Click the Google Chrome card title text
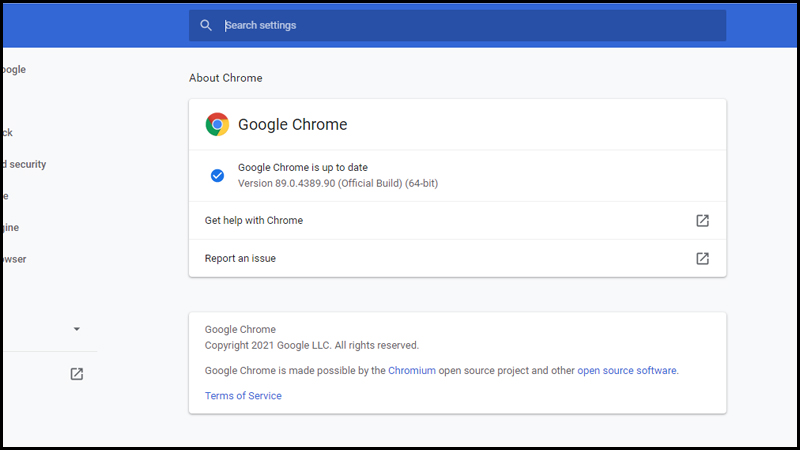 pyautogui.click(x=292, y=124)
